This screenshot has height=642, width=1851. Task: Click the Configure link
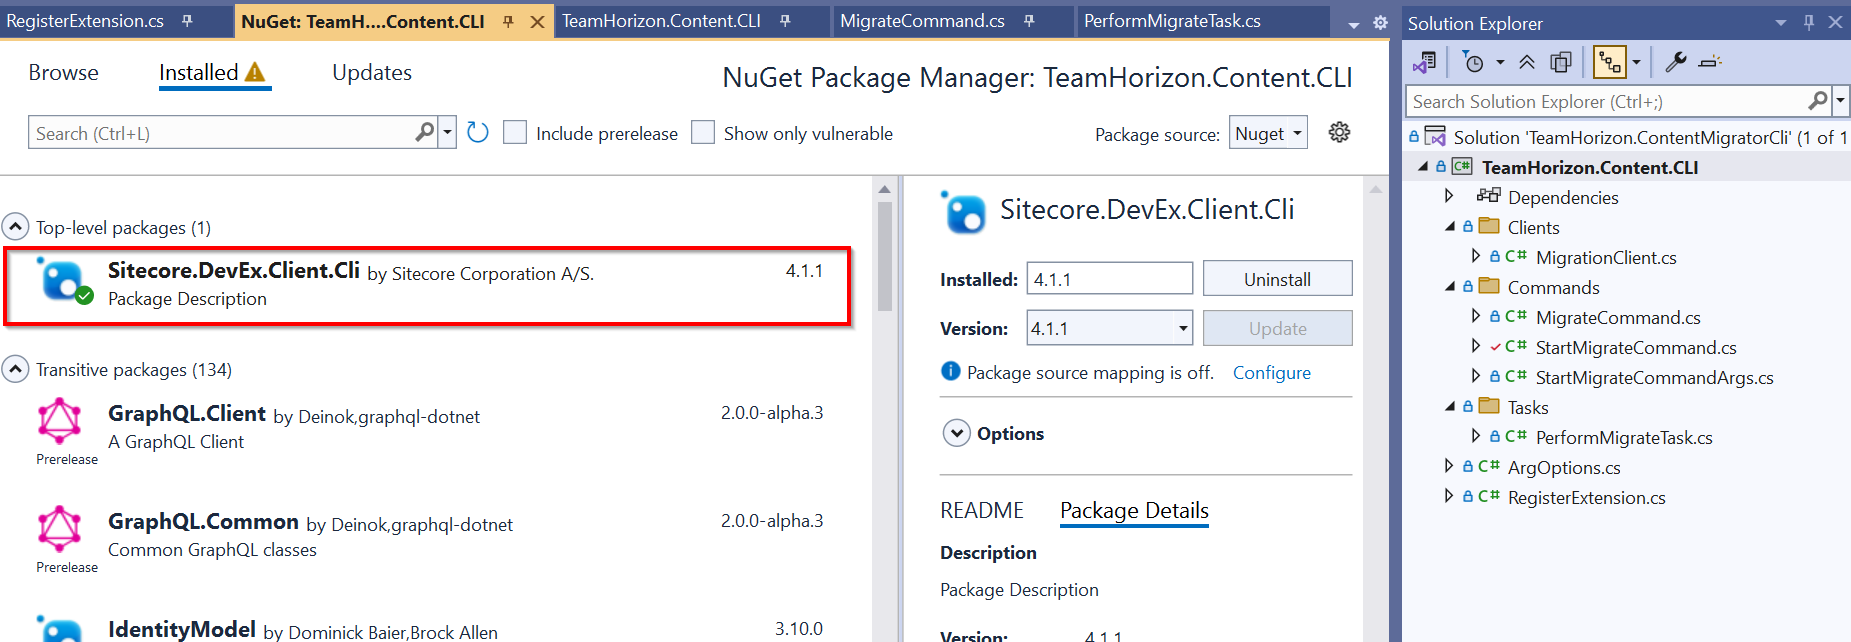point(1271,373)
